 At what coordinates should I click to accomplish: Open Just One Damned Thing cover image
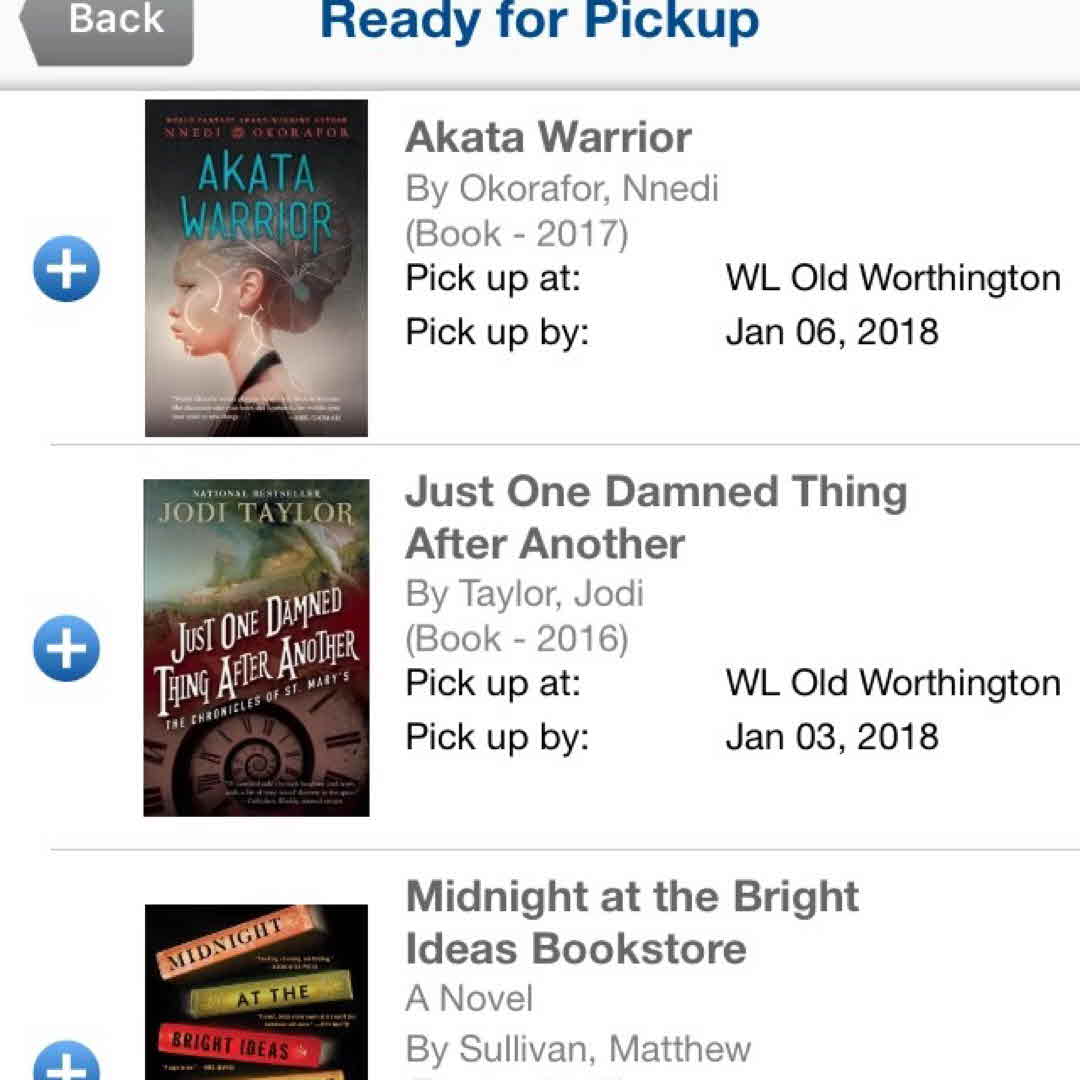tap(256, 647)
